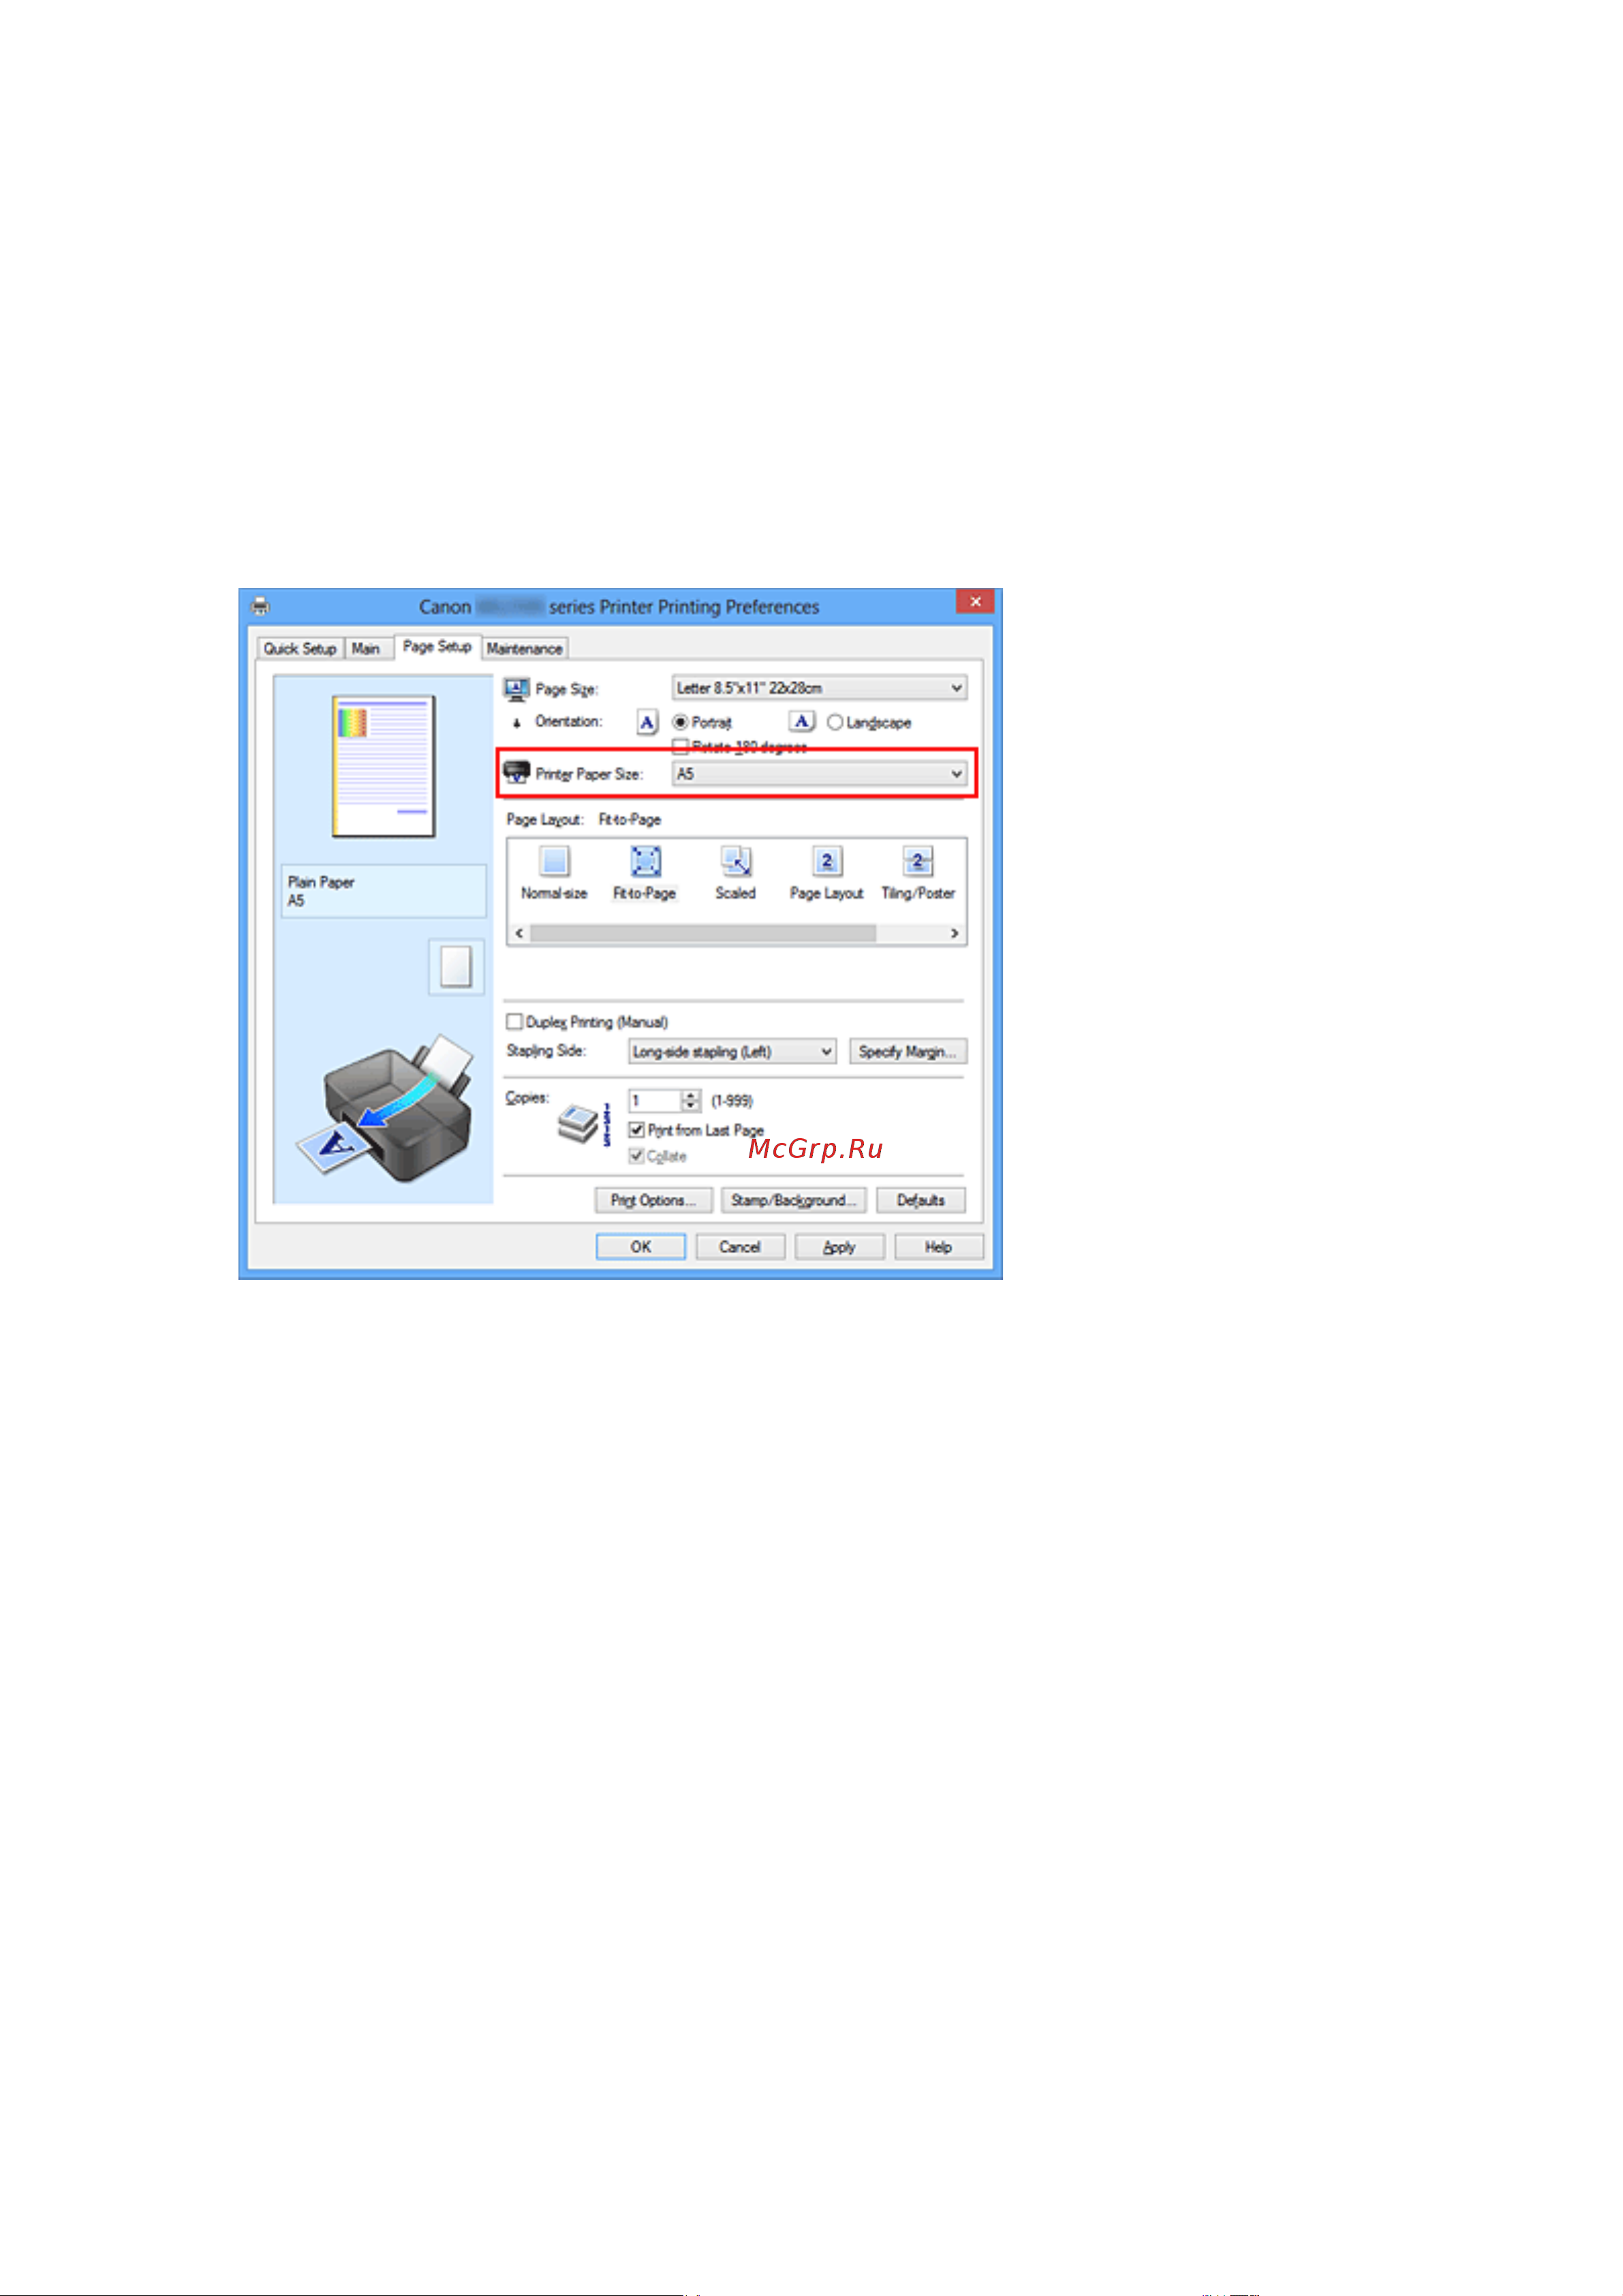This screenshot has width=1623, height=2296.
Task: Switch to the Quick Setup tab
Action: point(300,649)
